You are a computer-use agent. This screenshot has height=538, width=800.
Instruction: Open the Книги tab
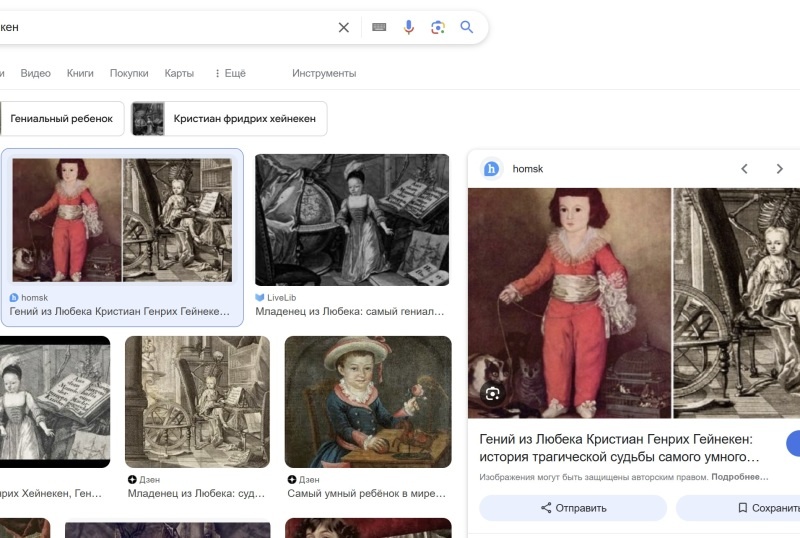pos(80,74)
